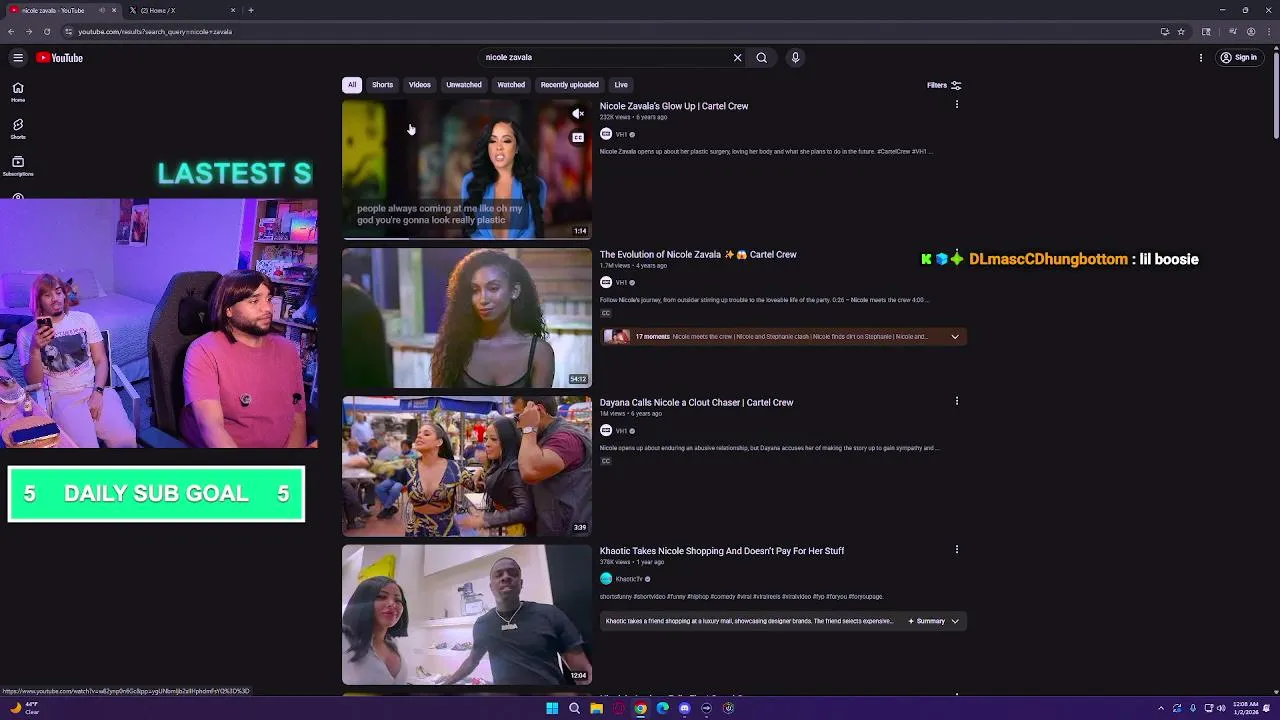Go forward in the browser

tap(29, 31)
